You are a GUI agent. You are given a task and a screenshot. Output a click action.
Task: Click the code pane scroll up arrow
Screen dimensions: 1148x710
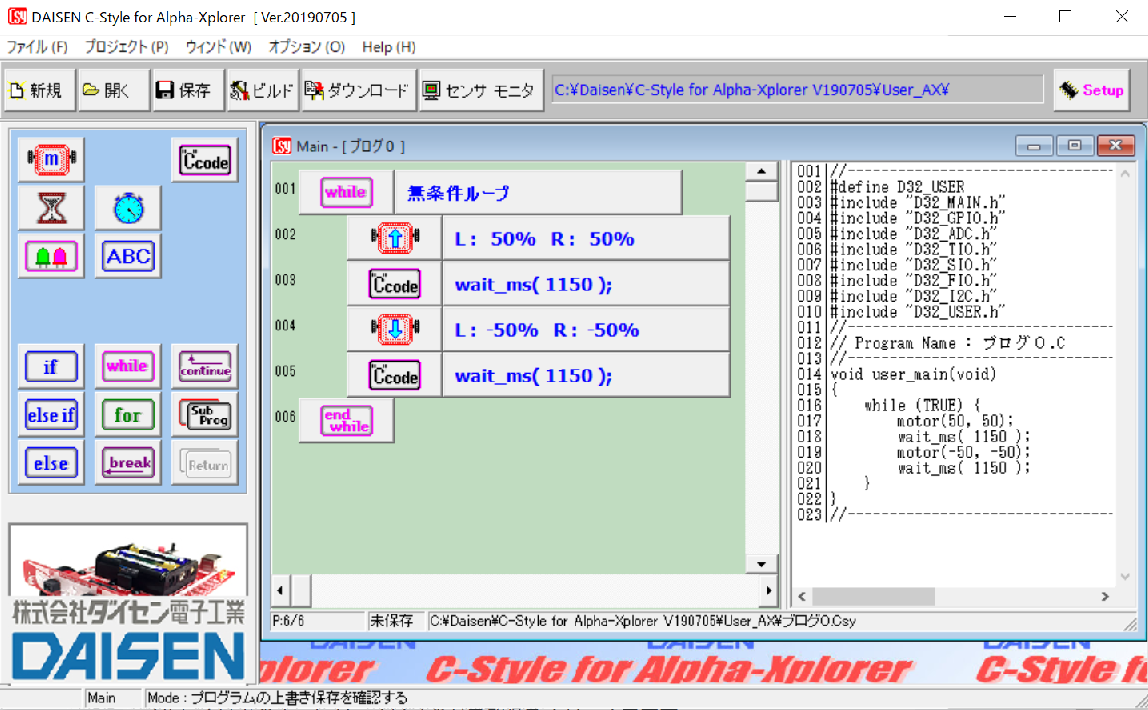pyautogui.click(x=1125, y=174)
